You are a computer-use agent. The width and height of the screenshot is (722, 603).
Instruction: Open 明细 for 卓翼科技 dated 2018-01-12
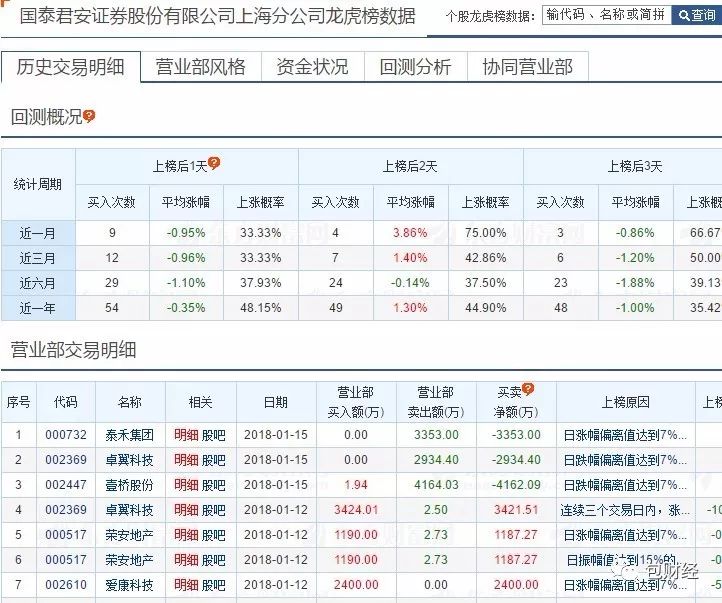[x=186, y=510]
